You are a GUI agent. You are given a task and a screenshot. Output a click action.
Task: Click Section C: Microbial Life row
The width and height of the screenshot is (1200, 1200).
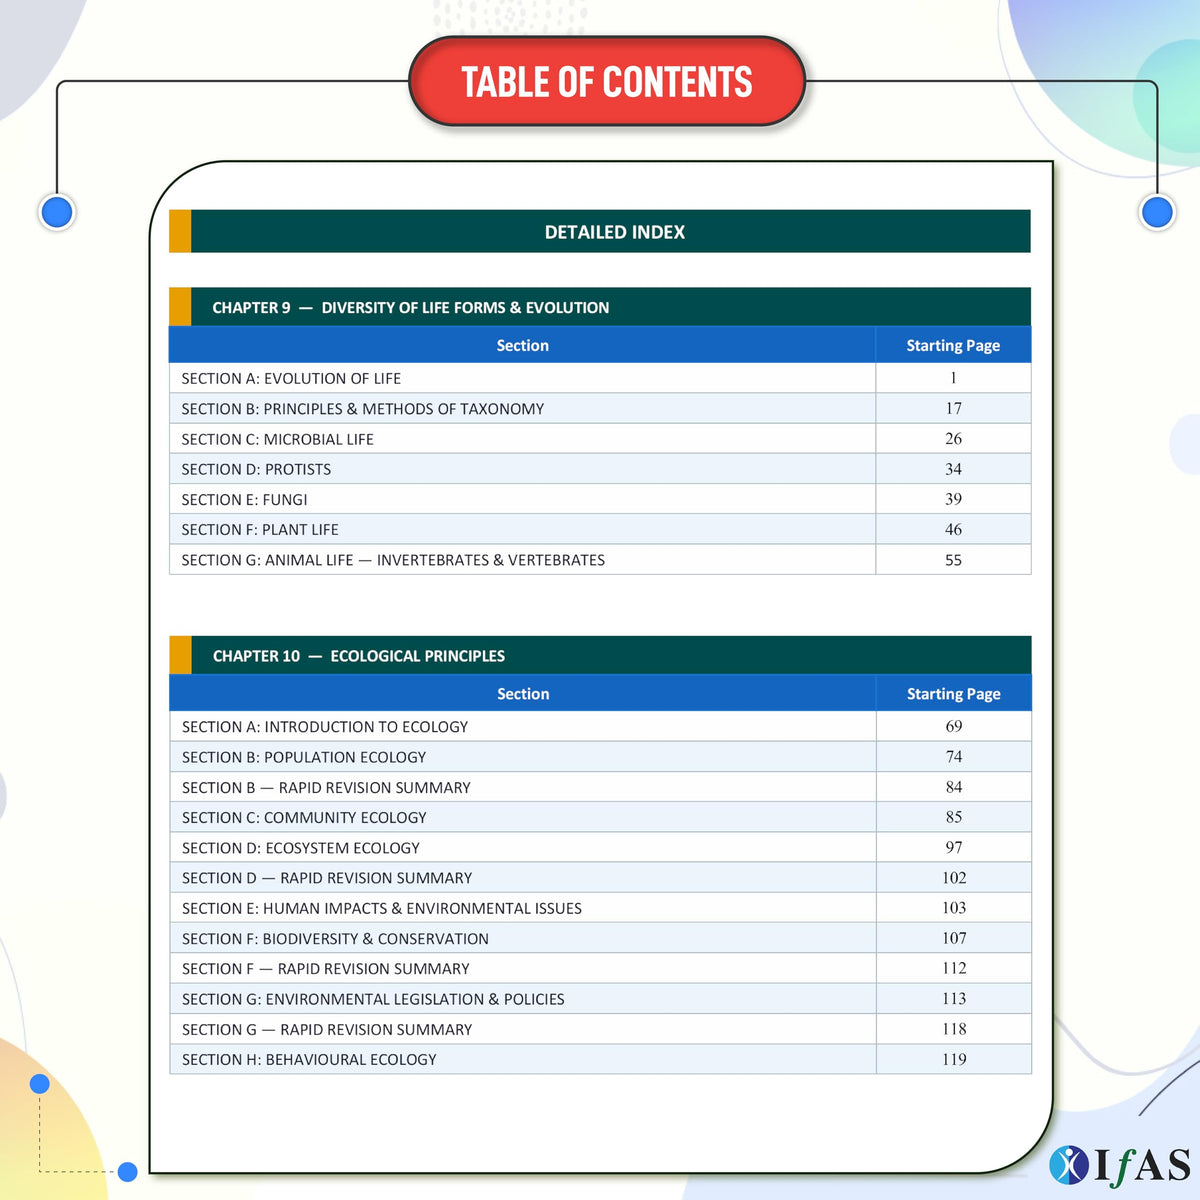coord(600,439)
